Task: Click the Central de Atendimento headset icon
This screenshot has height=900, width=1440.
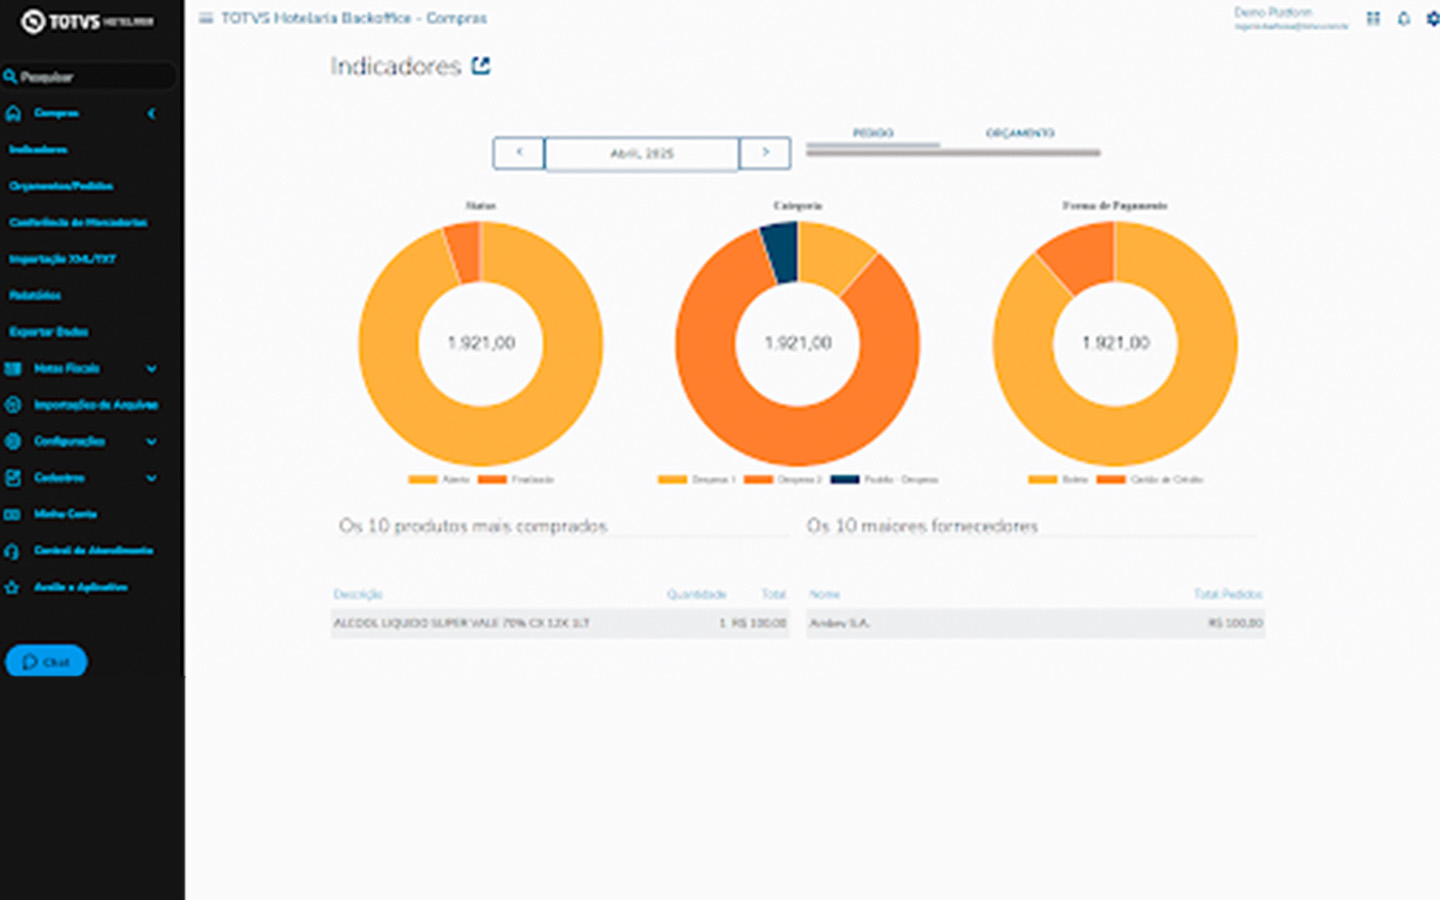Action: [13, 551]
